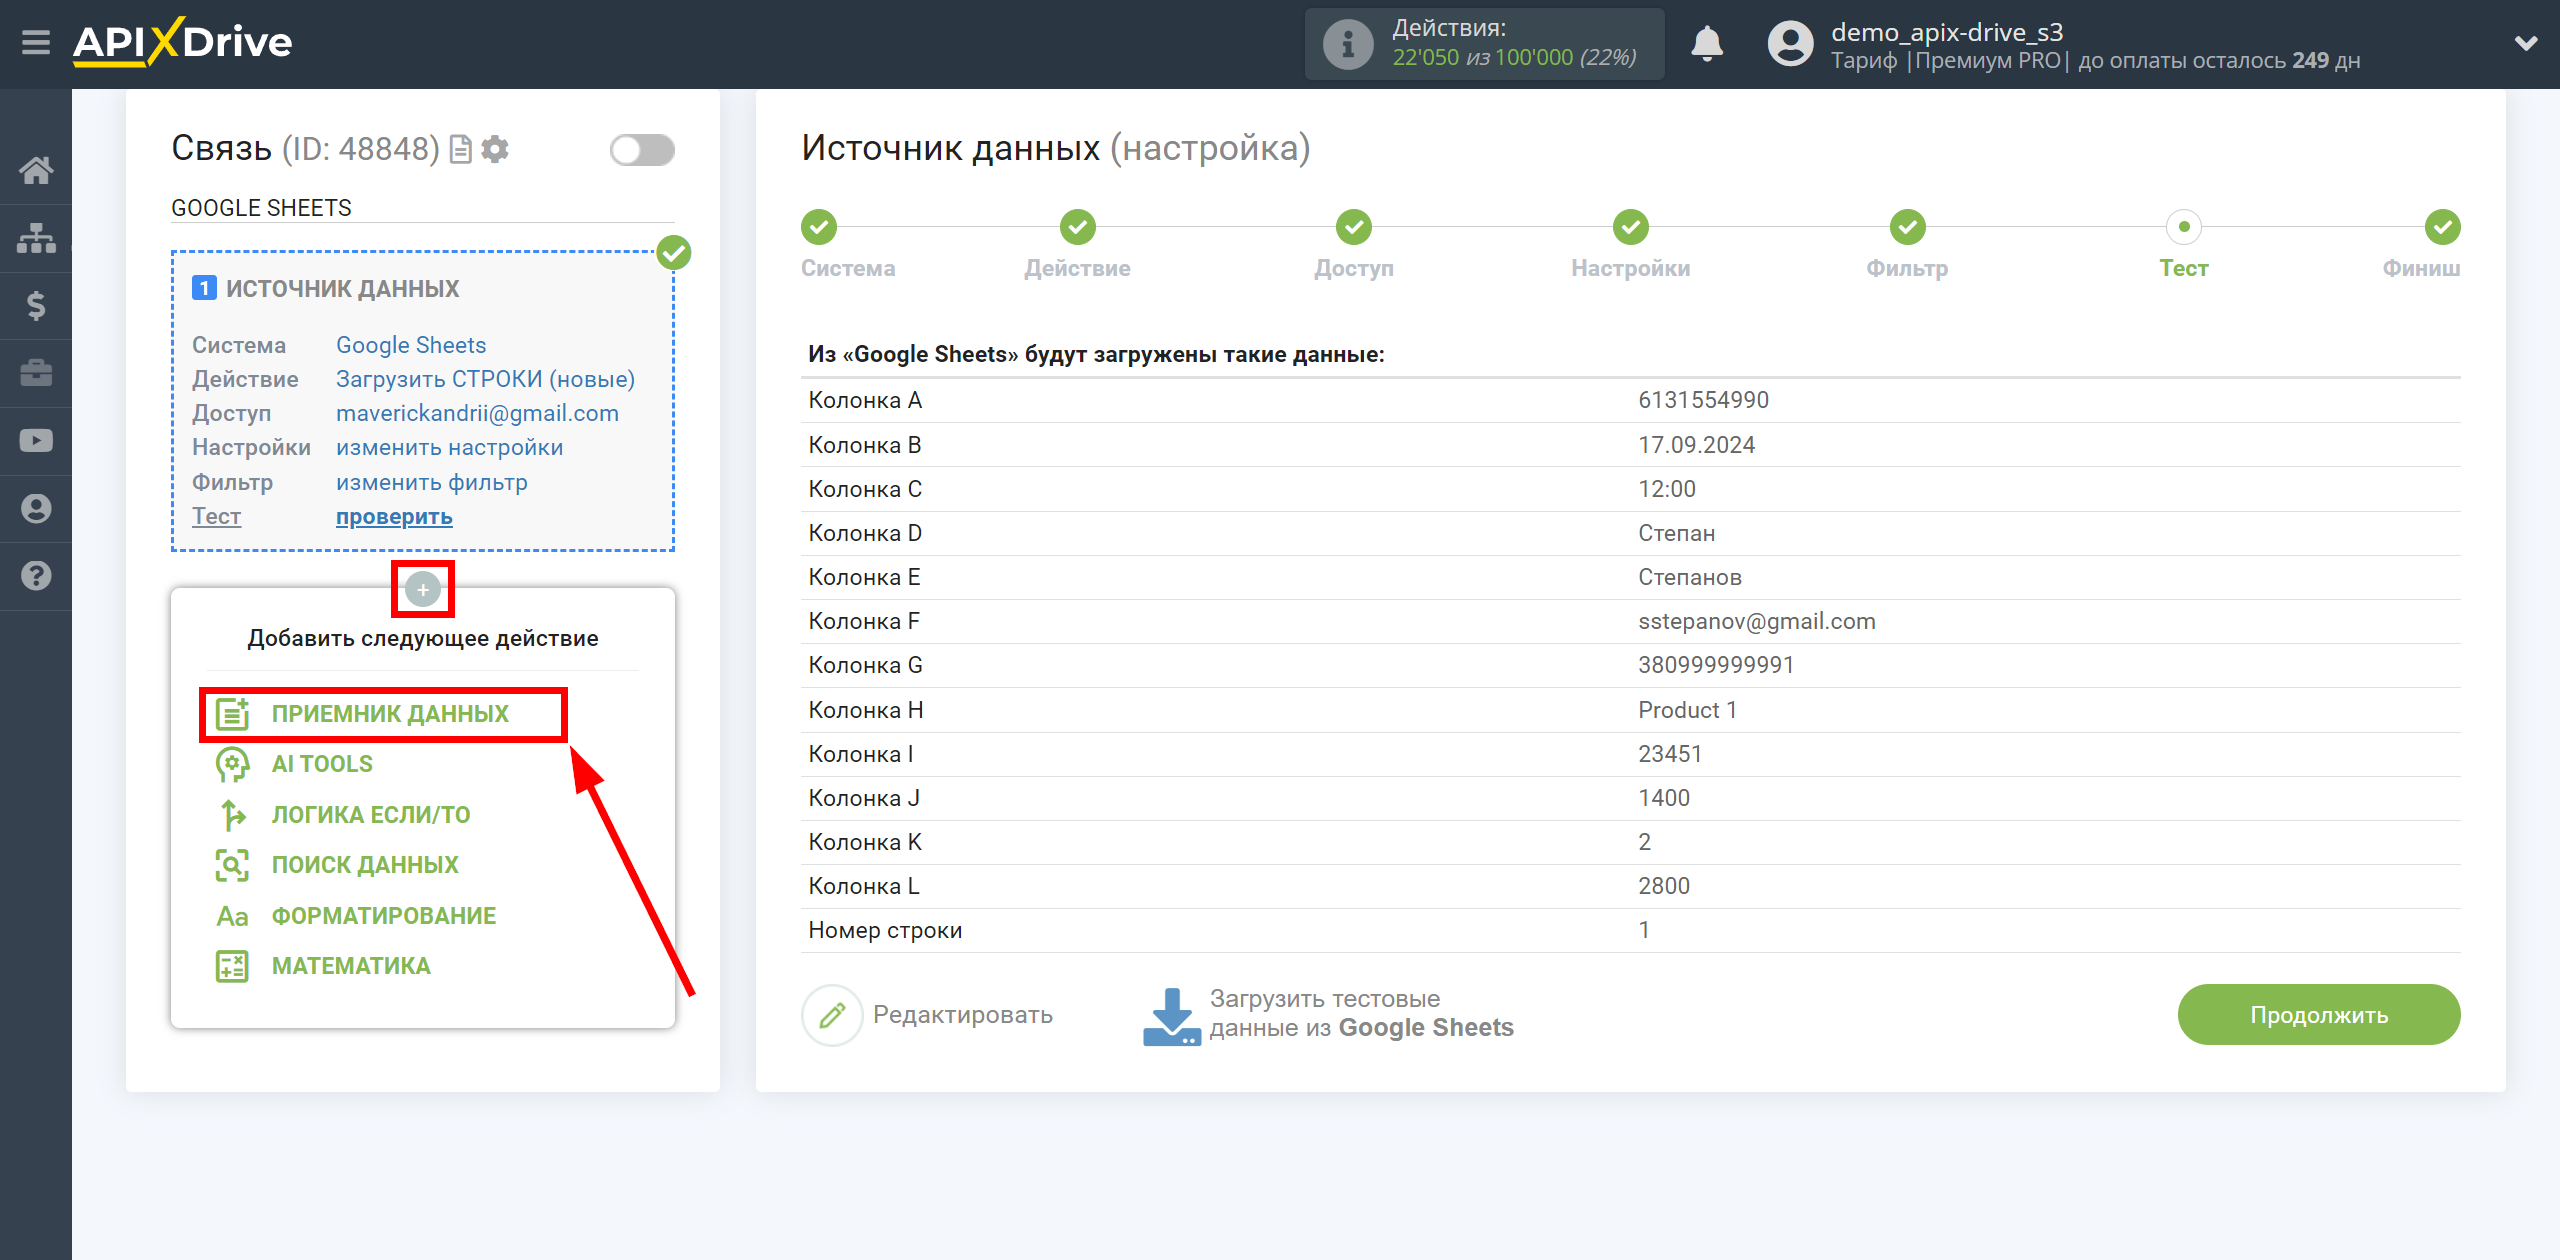Click the AI Tools head icon
The width and height of the screenshot is (2560, 1260).
click(232, 764)
